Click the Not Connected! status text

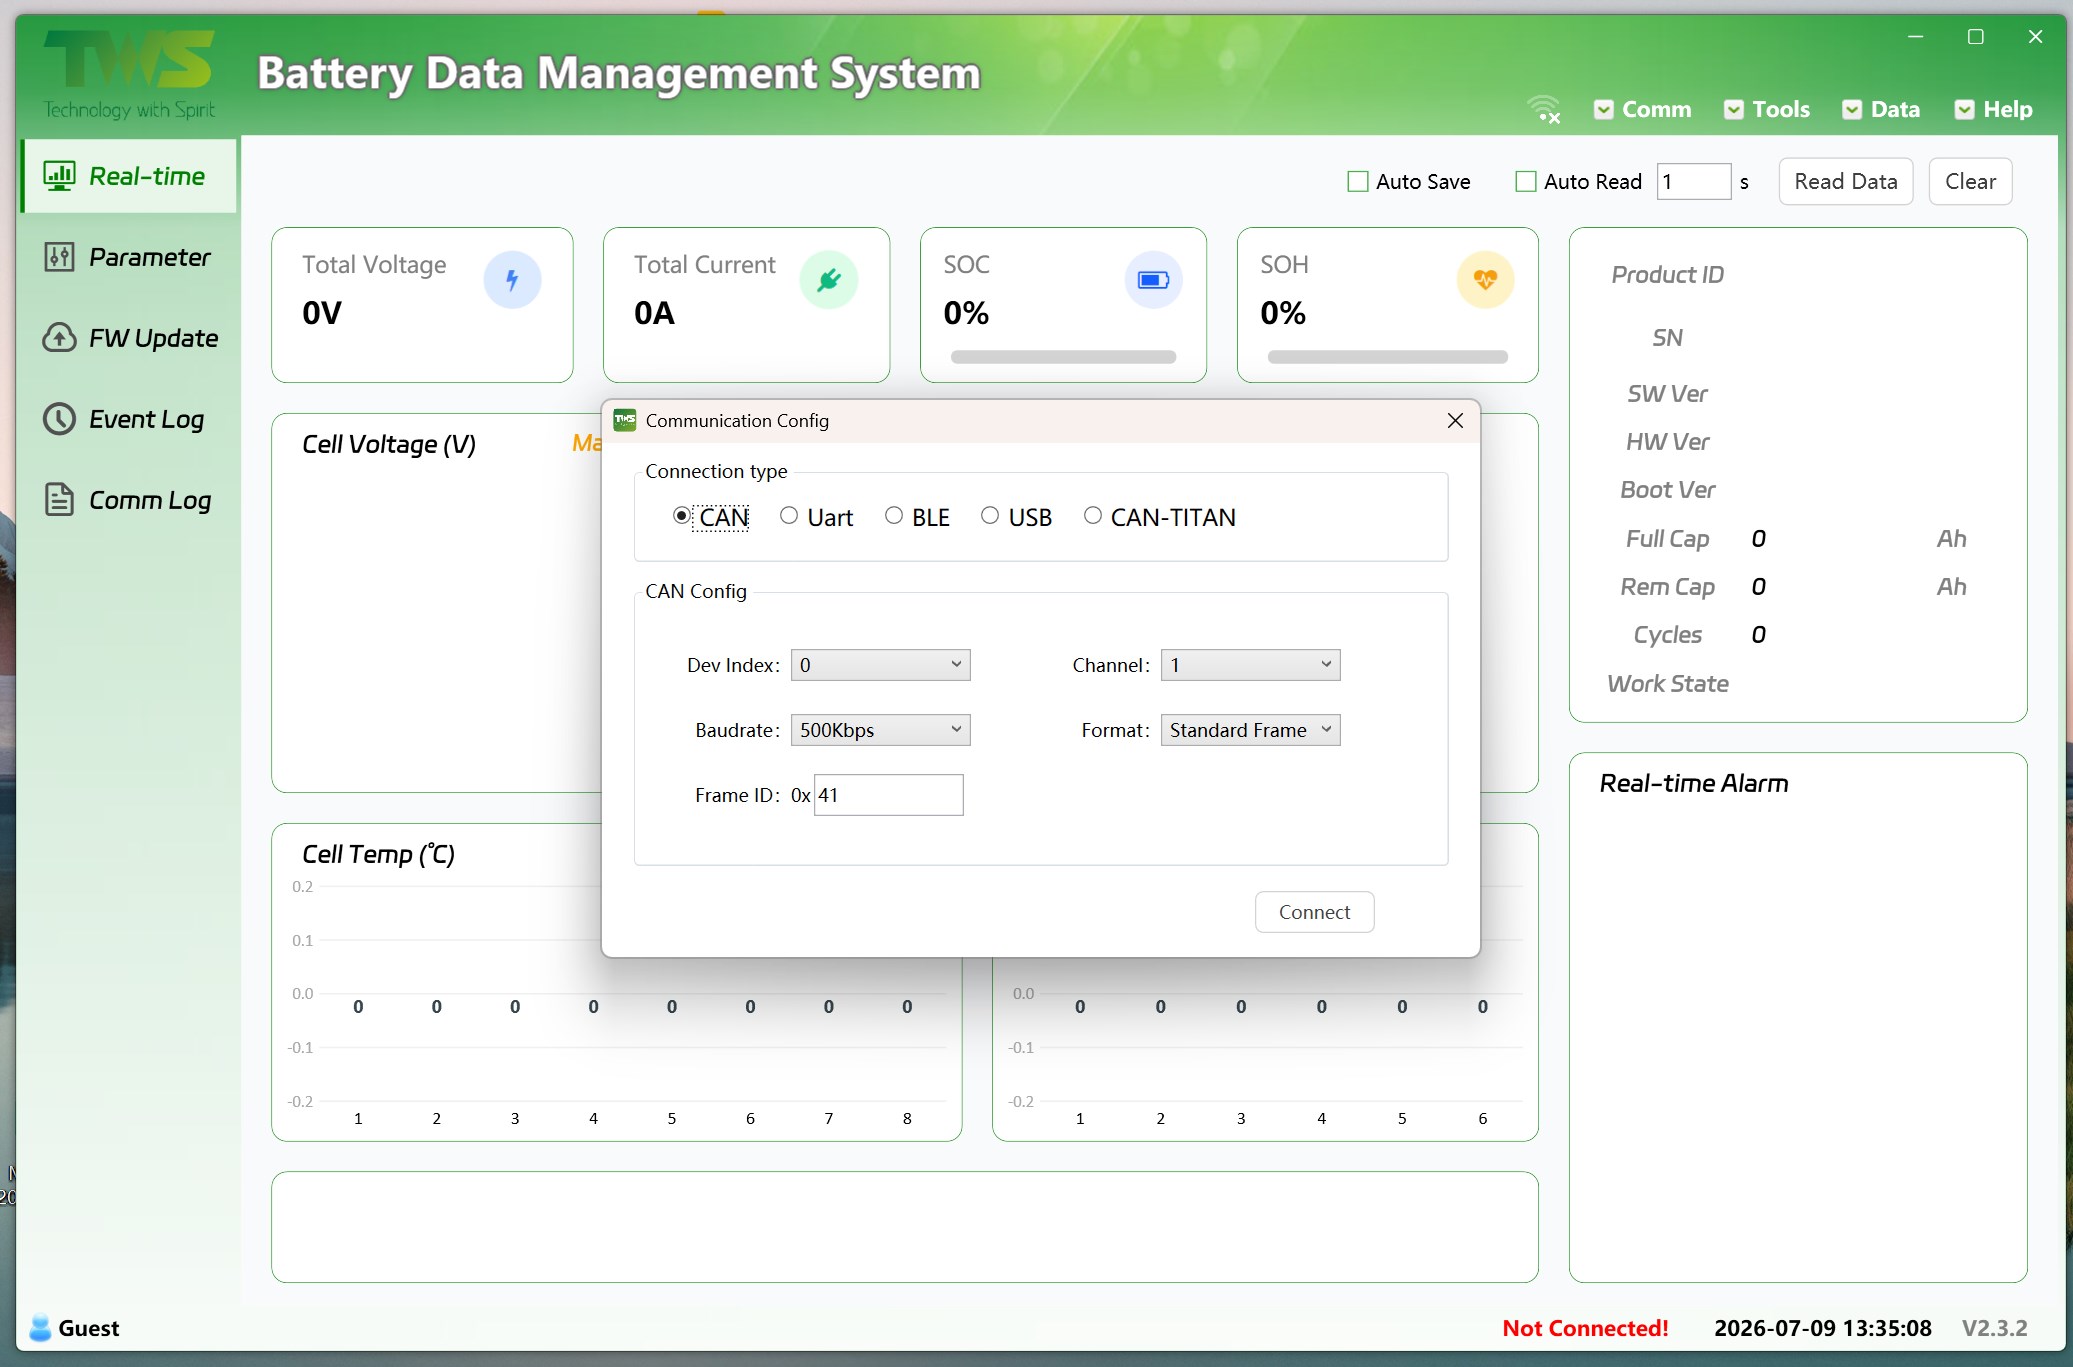(x=1585, y=1328)
